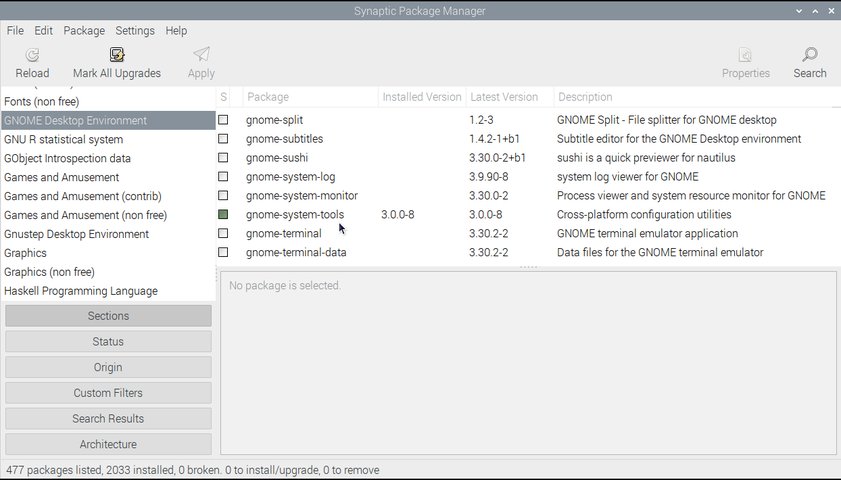Select the gnome-sushi package name
841x480 pixels.
coord(277,158)
